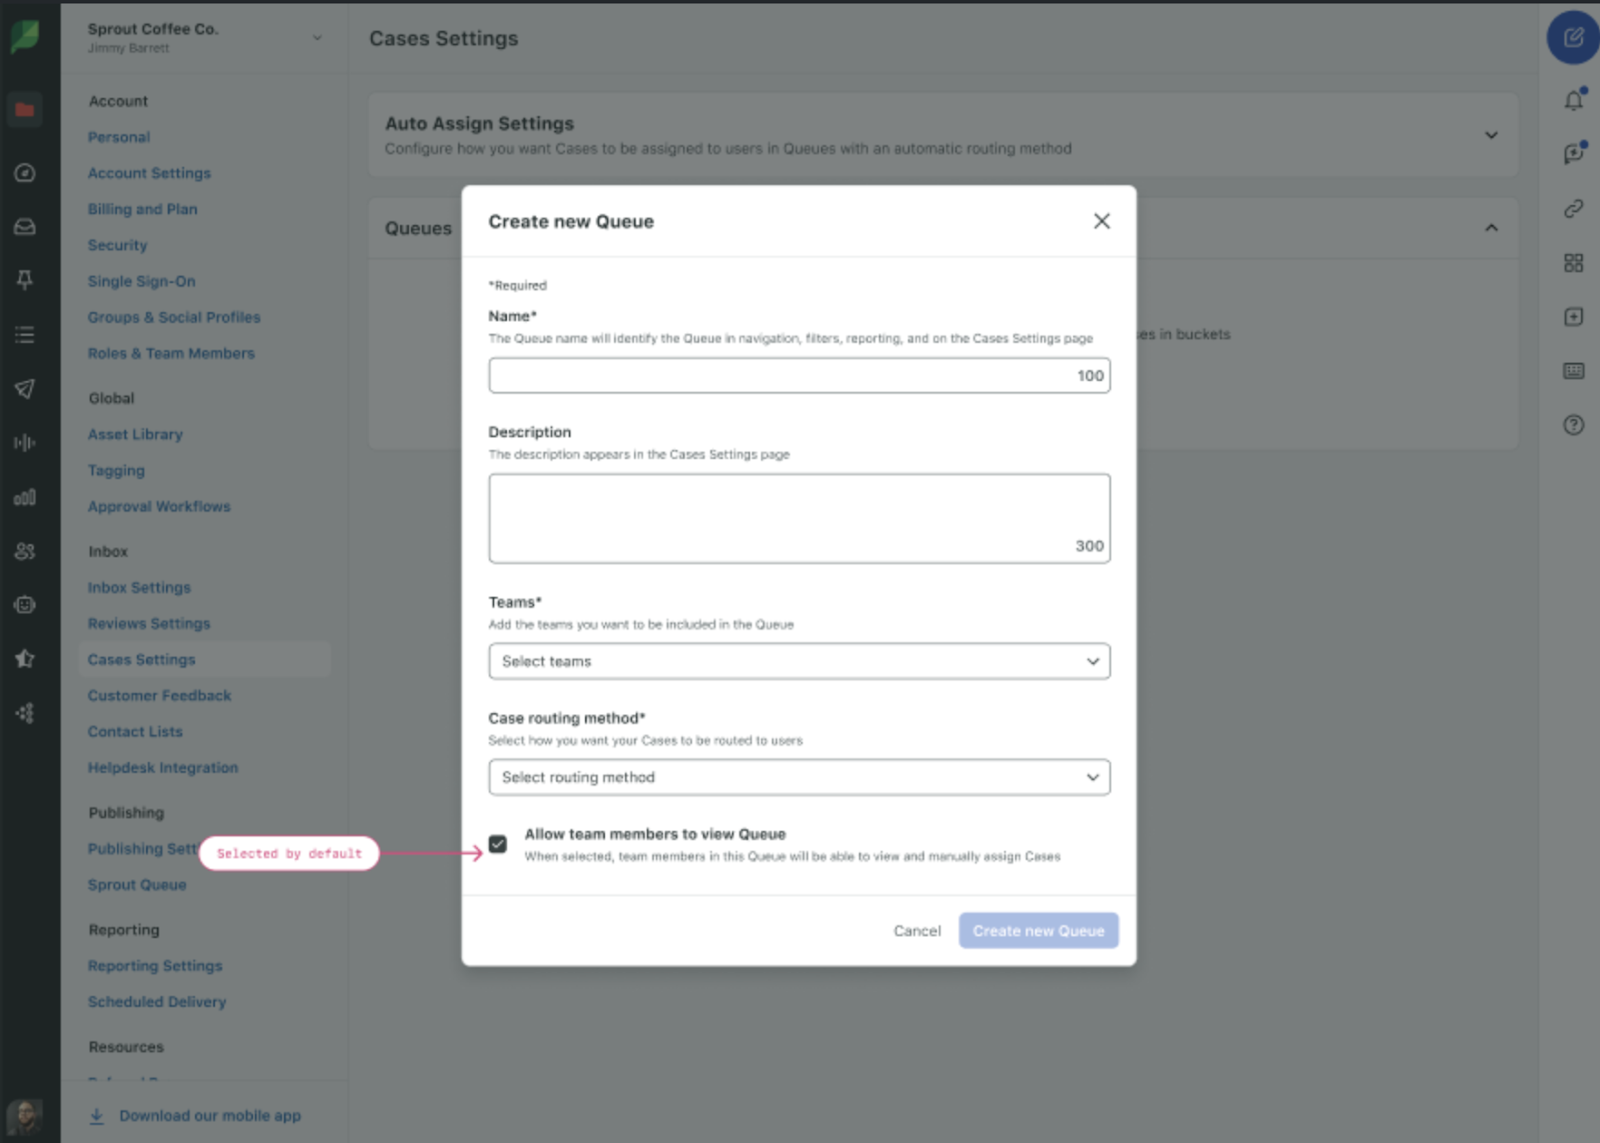Open the keyboard shortcuts icon
Image resolution: width=1600 pixels, height=1143 pixels.
pos(1574,371)
